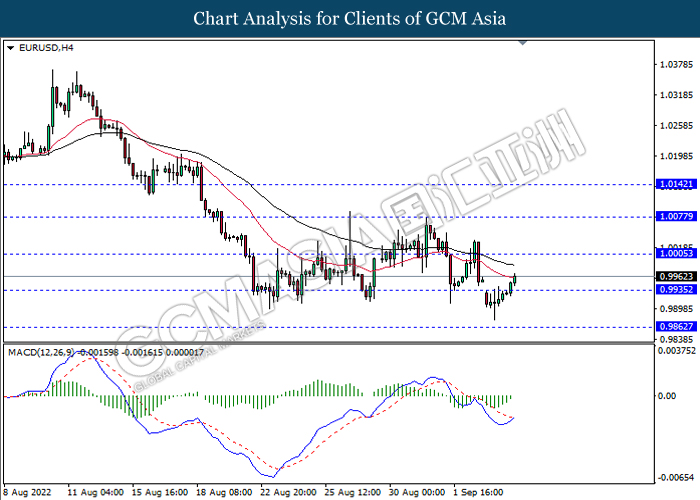Click the 1.02585 price axis value
Viewport: 700px width, 500px height.
[x=676, y=125]
